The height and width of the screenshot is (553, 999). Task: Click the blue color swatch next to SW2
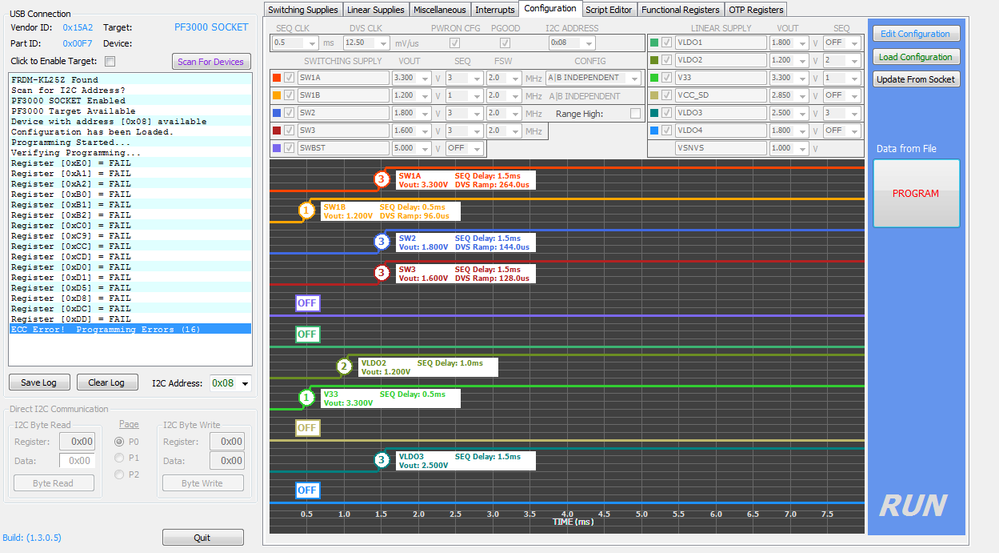click(x=277, y=113)
